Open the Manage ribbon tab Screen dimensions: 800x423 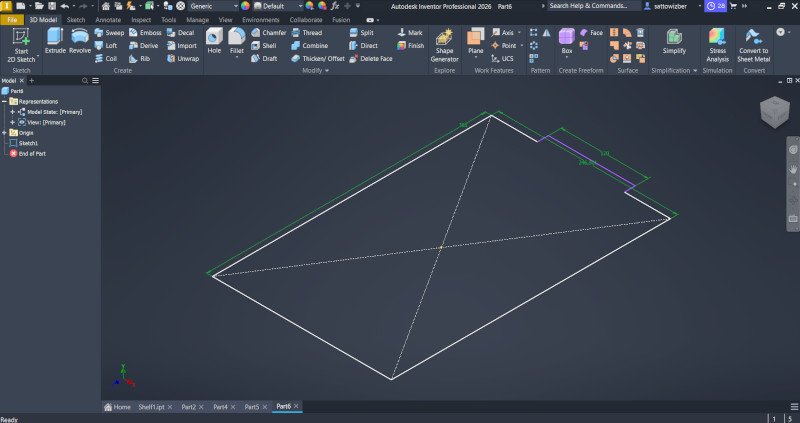tap(197, 20)
